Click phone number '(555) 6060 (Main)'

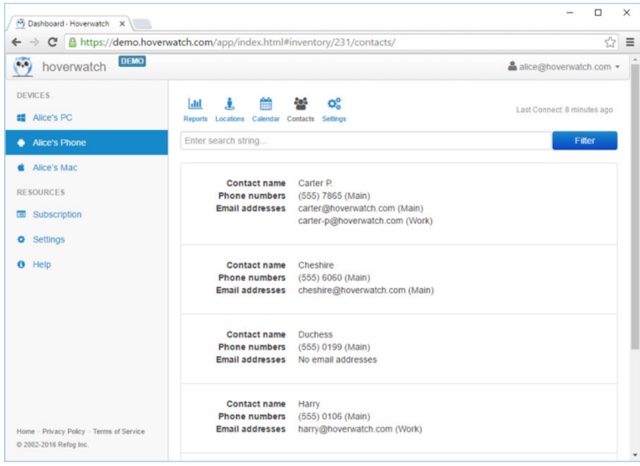click(x=334, y=278)
